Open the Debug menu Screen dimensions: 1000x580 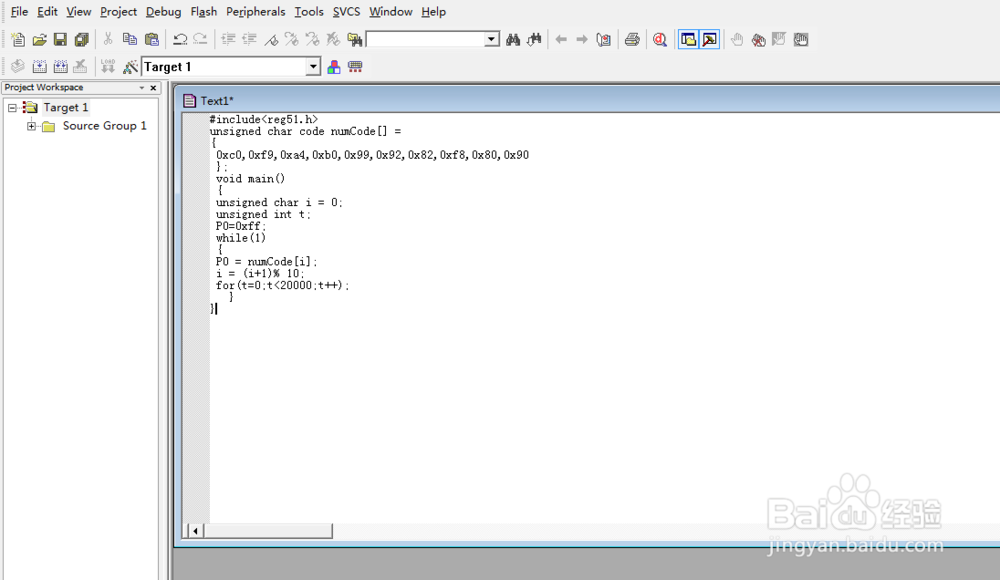(x=163, y=11)
